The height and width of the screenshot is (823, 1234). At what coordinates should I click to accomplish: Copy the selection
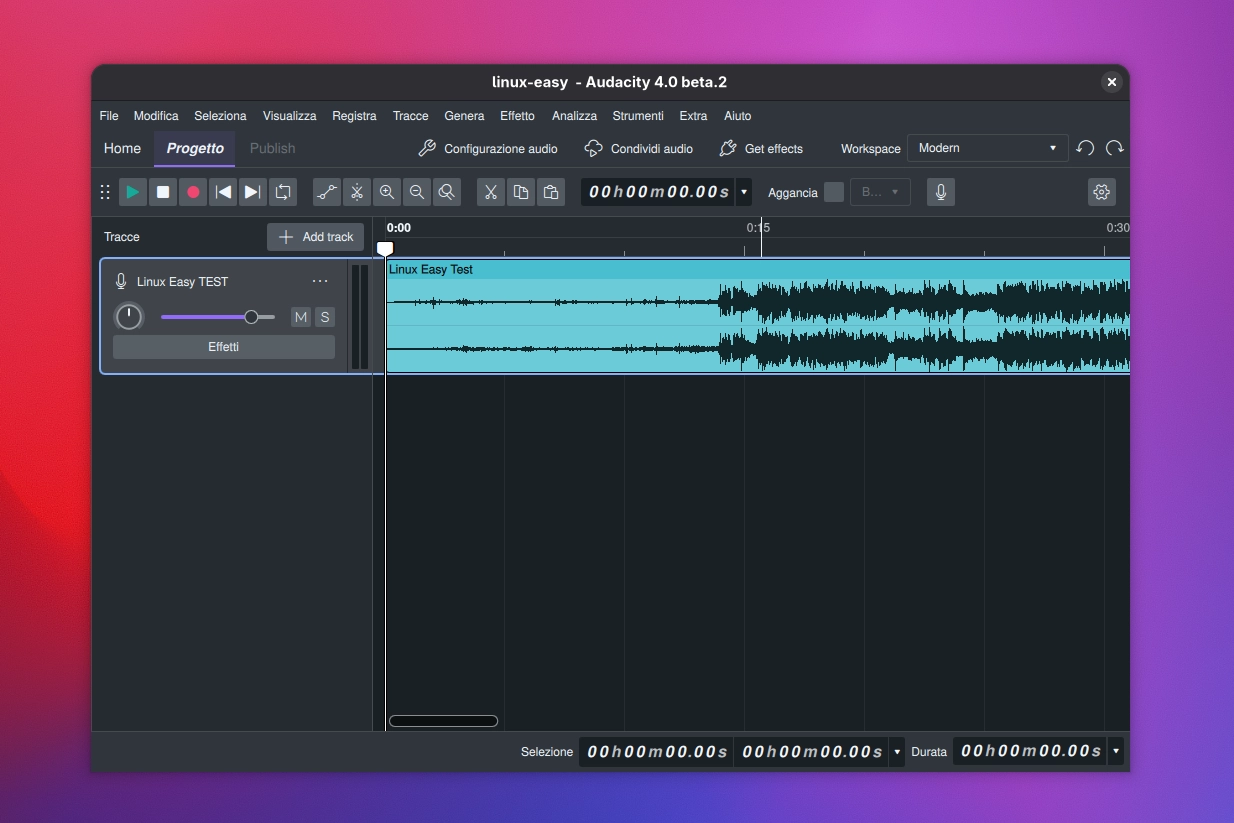coord(521,192)
